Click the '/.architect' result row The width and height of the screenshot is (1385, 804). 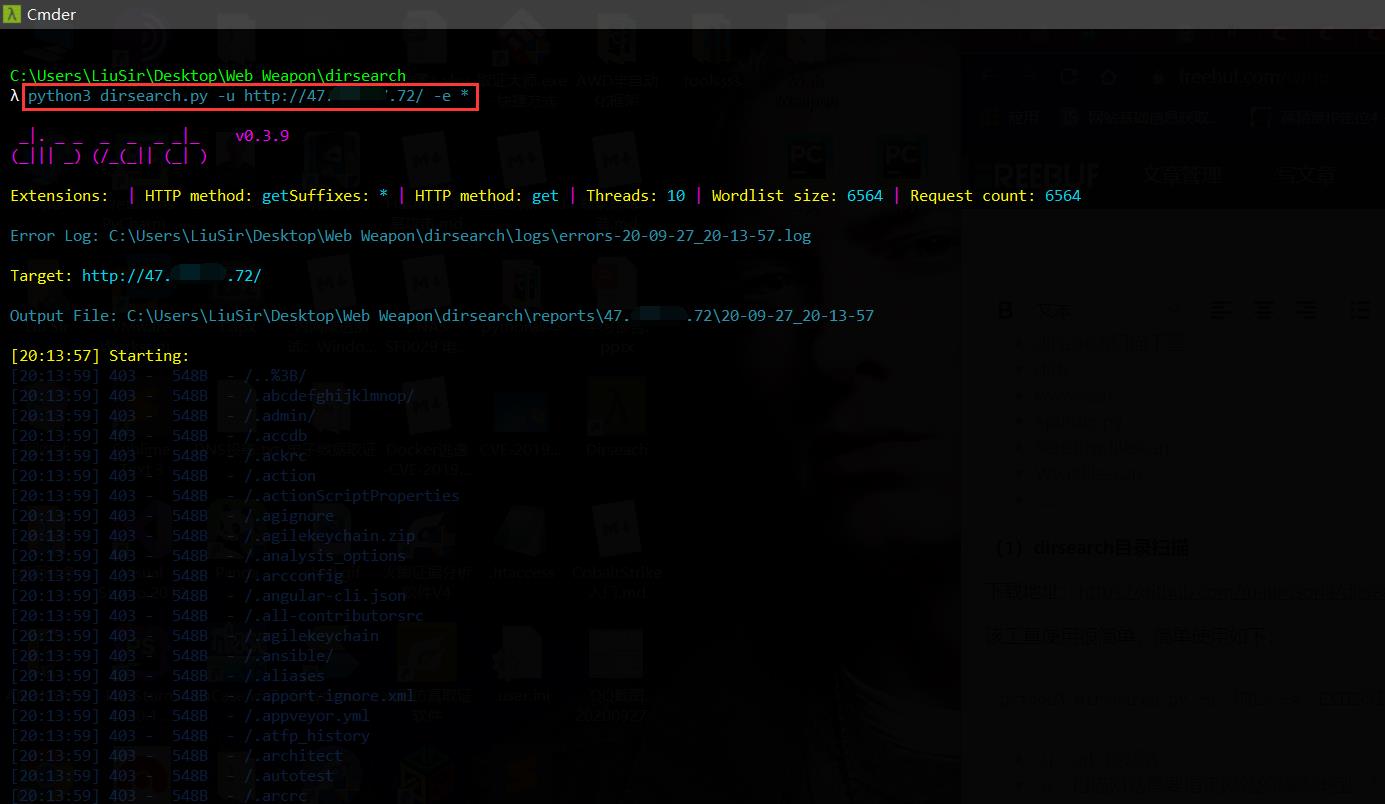coord(177,756)
